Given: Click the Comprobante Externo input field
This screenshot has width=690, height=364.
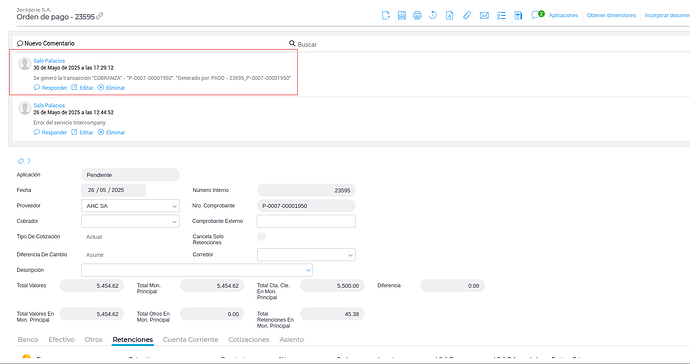Looking at the screenshot, I should 306,221.
